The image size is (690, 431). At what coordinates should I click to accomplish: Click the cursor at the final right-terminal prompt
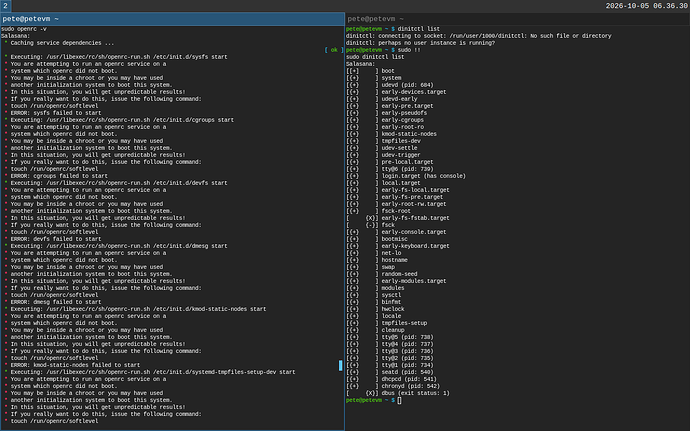click(x=399, y=400)
